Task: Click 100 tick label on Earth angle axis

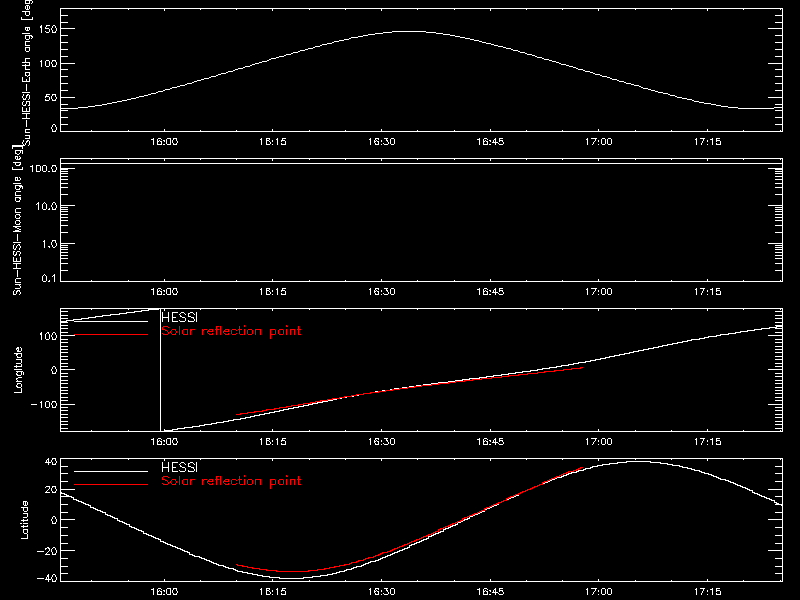Action: pos(47,64)
